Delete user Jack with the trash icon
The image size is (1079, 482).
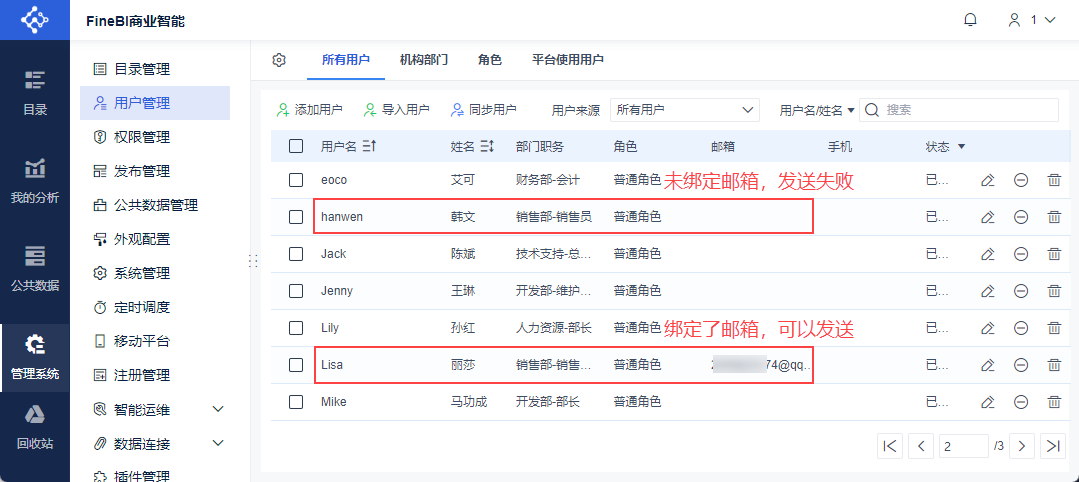[x=1054, y=254]
